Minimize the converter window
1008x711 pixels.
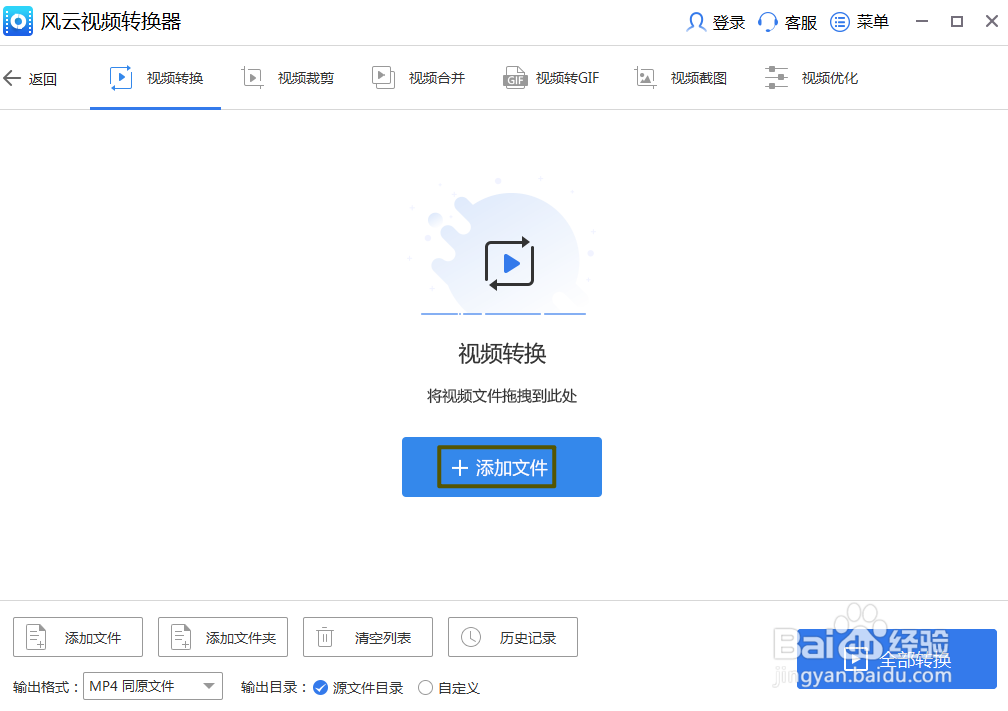coord(922,21)
